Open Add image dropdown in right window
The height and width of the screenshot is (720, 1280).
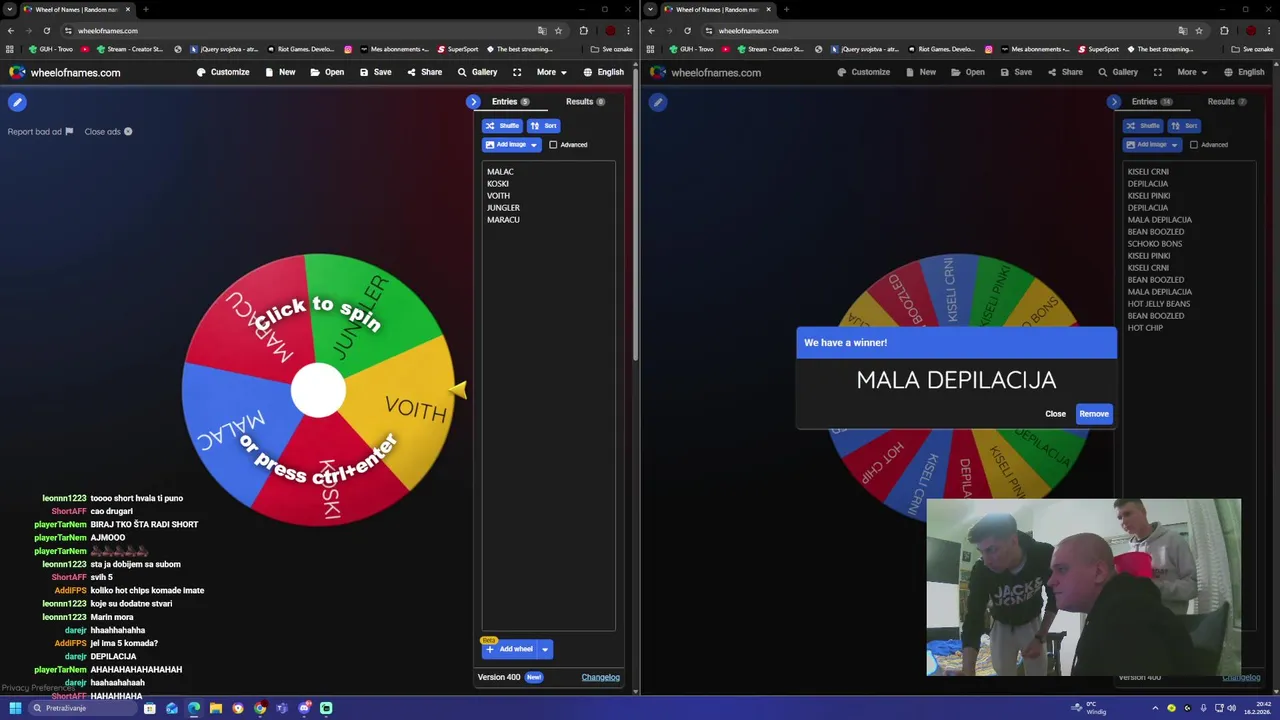tap(1153, 145)
